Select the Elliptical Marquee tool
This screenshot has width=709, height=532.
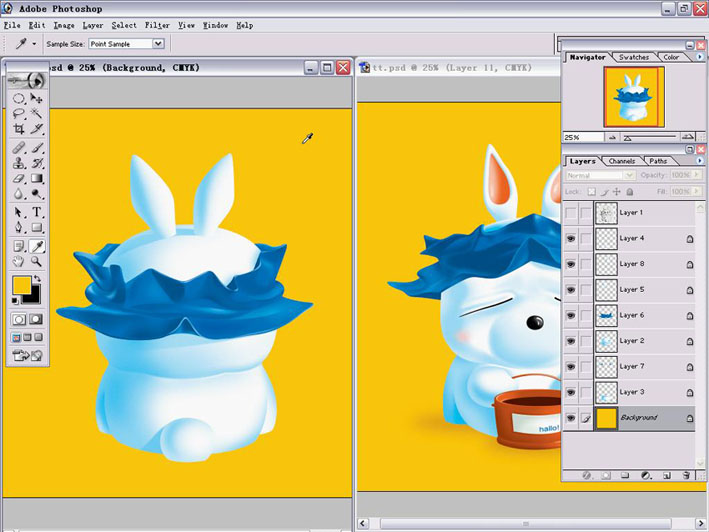coord(19,98)
